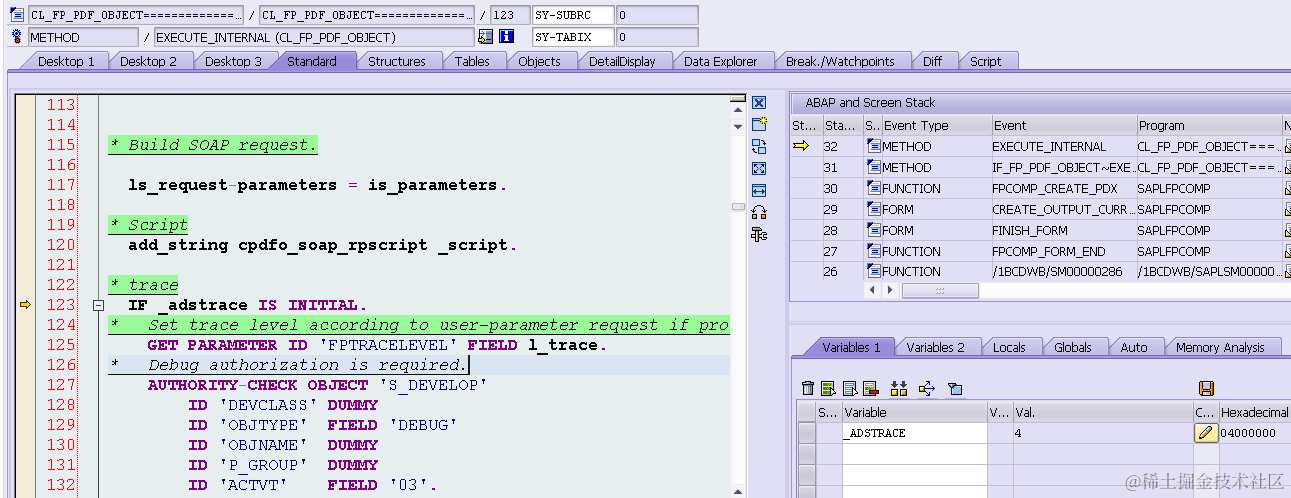
Task: Click the stack table scroll-right arrow
Action: click(889, 290)
